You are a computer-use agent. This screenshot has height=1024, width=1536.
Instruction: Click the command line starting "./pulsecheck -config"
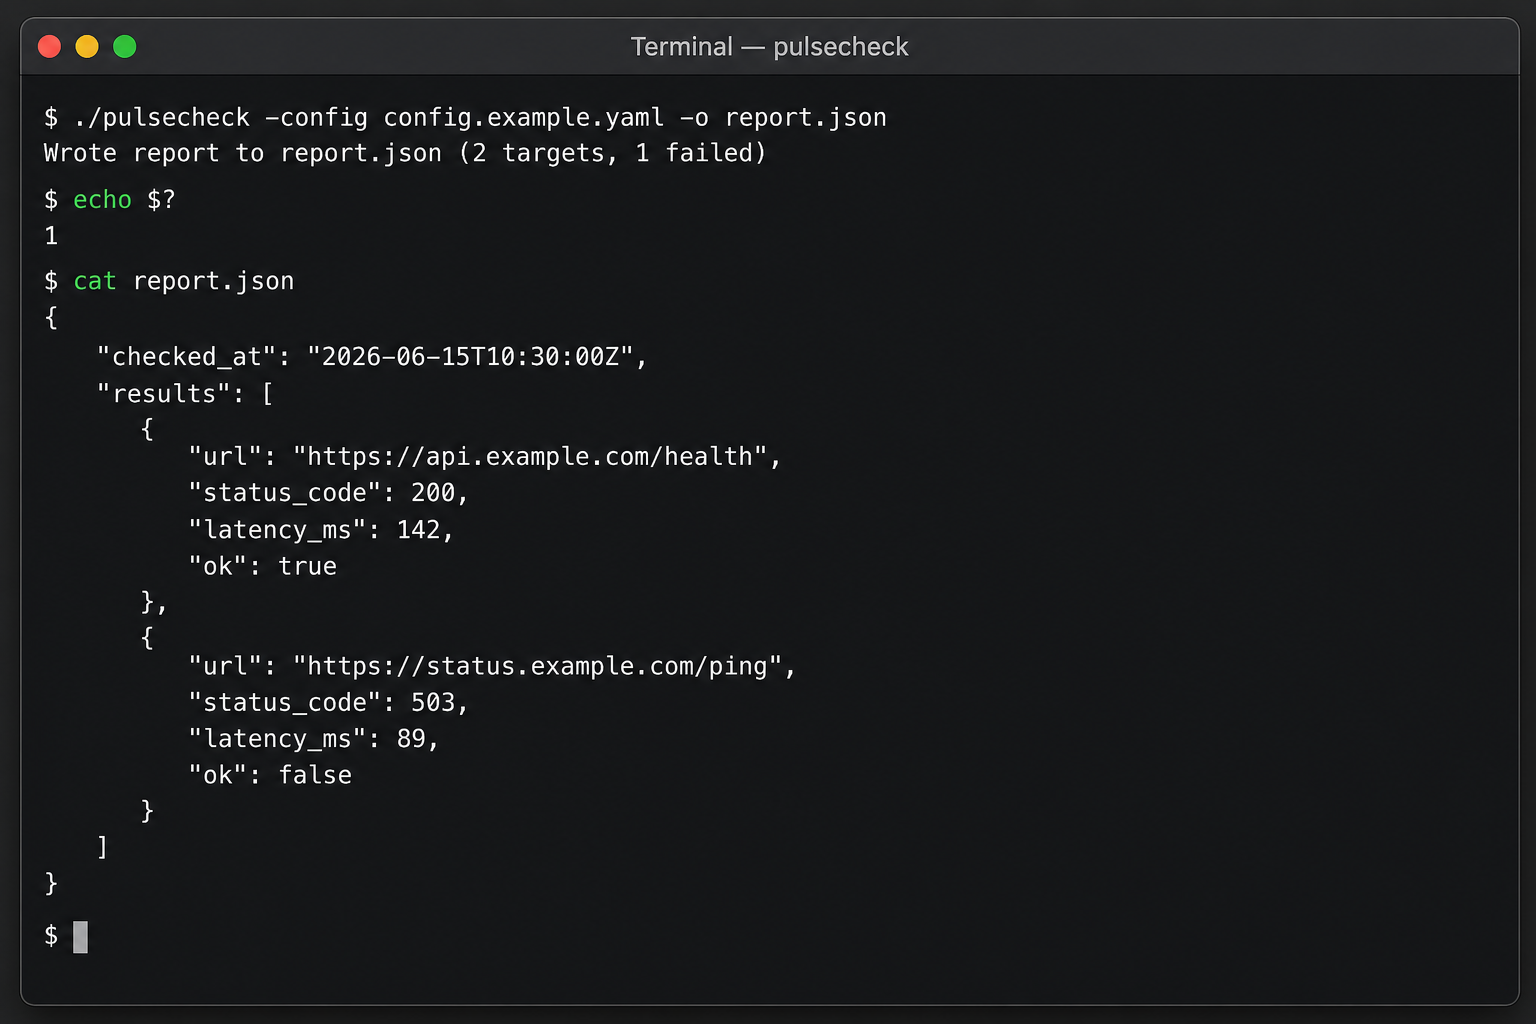click(x=465, y=118)
